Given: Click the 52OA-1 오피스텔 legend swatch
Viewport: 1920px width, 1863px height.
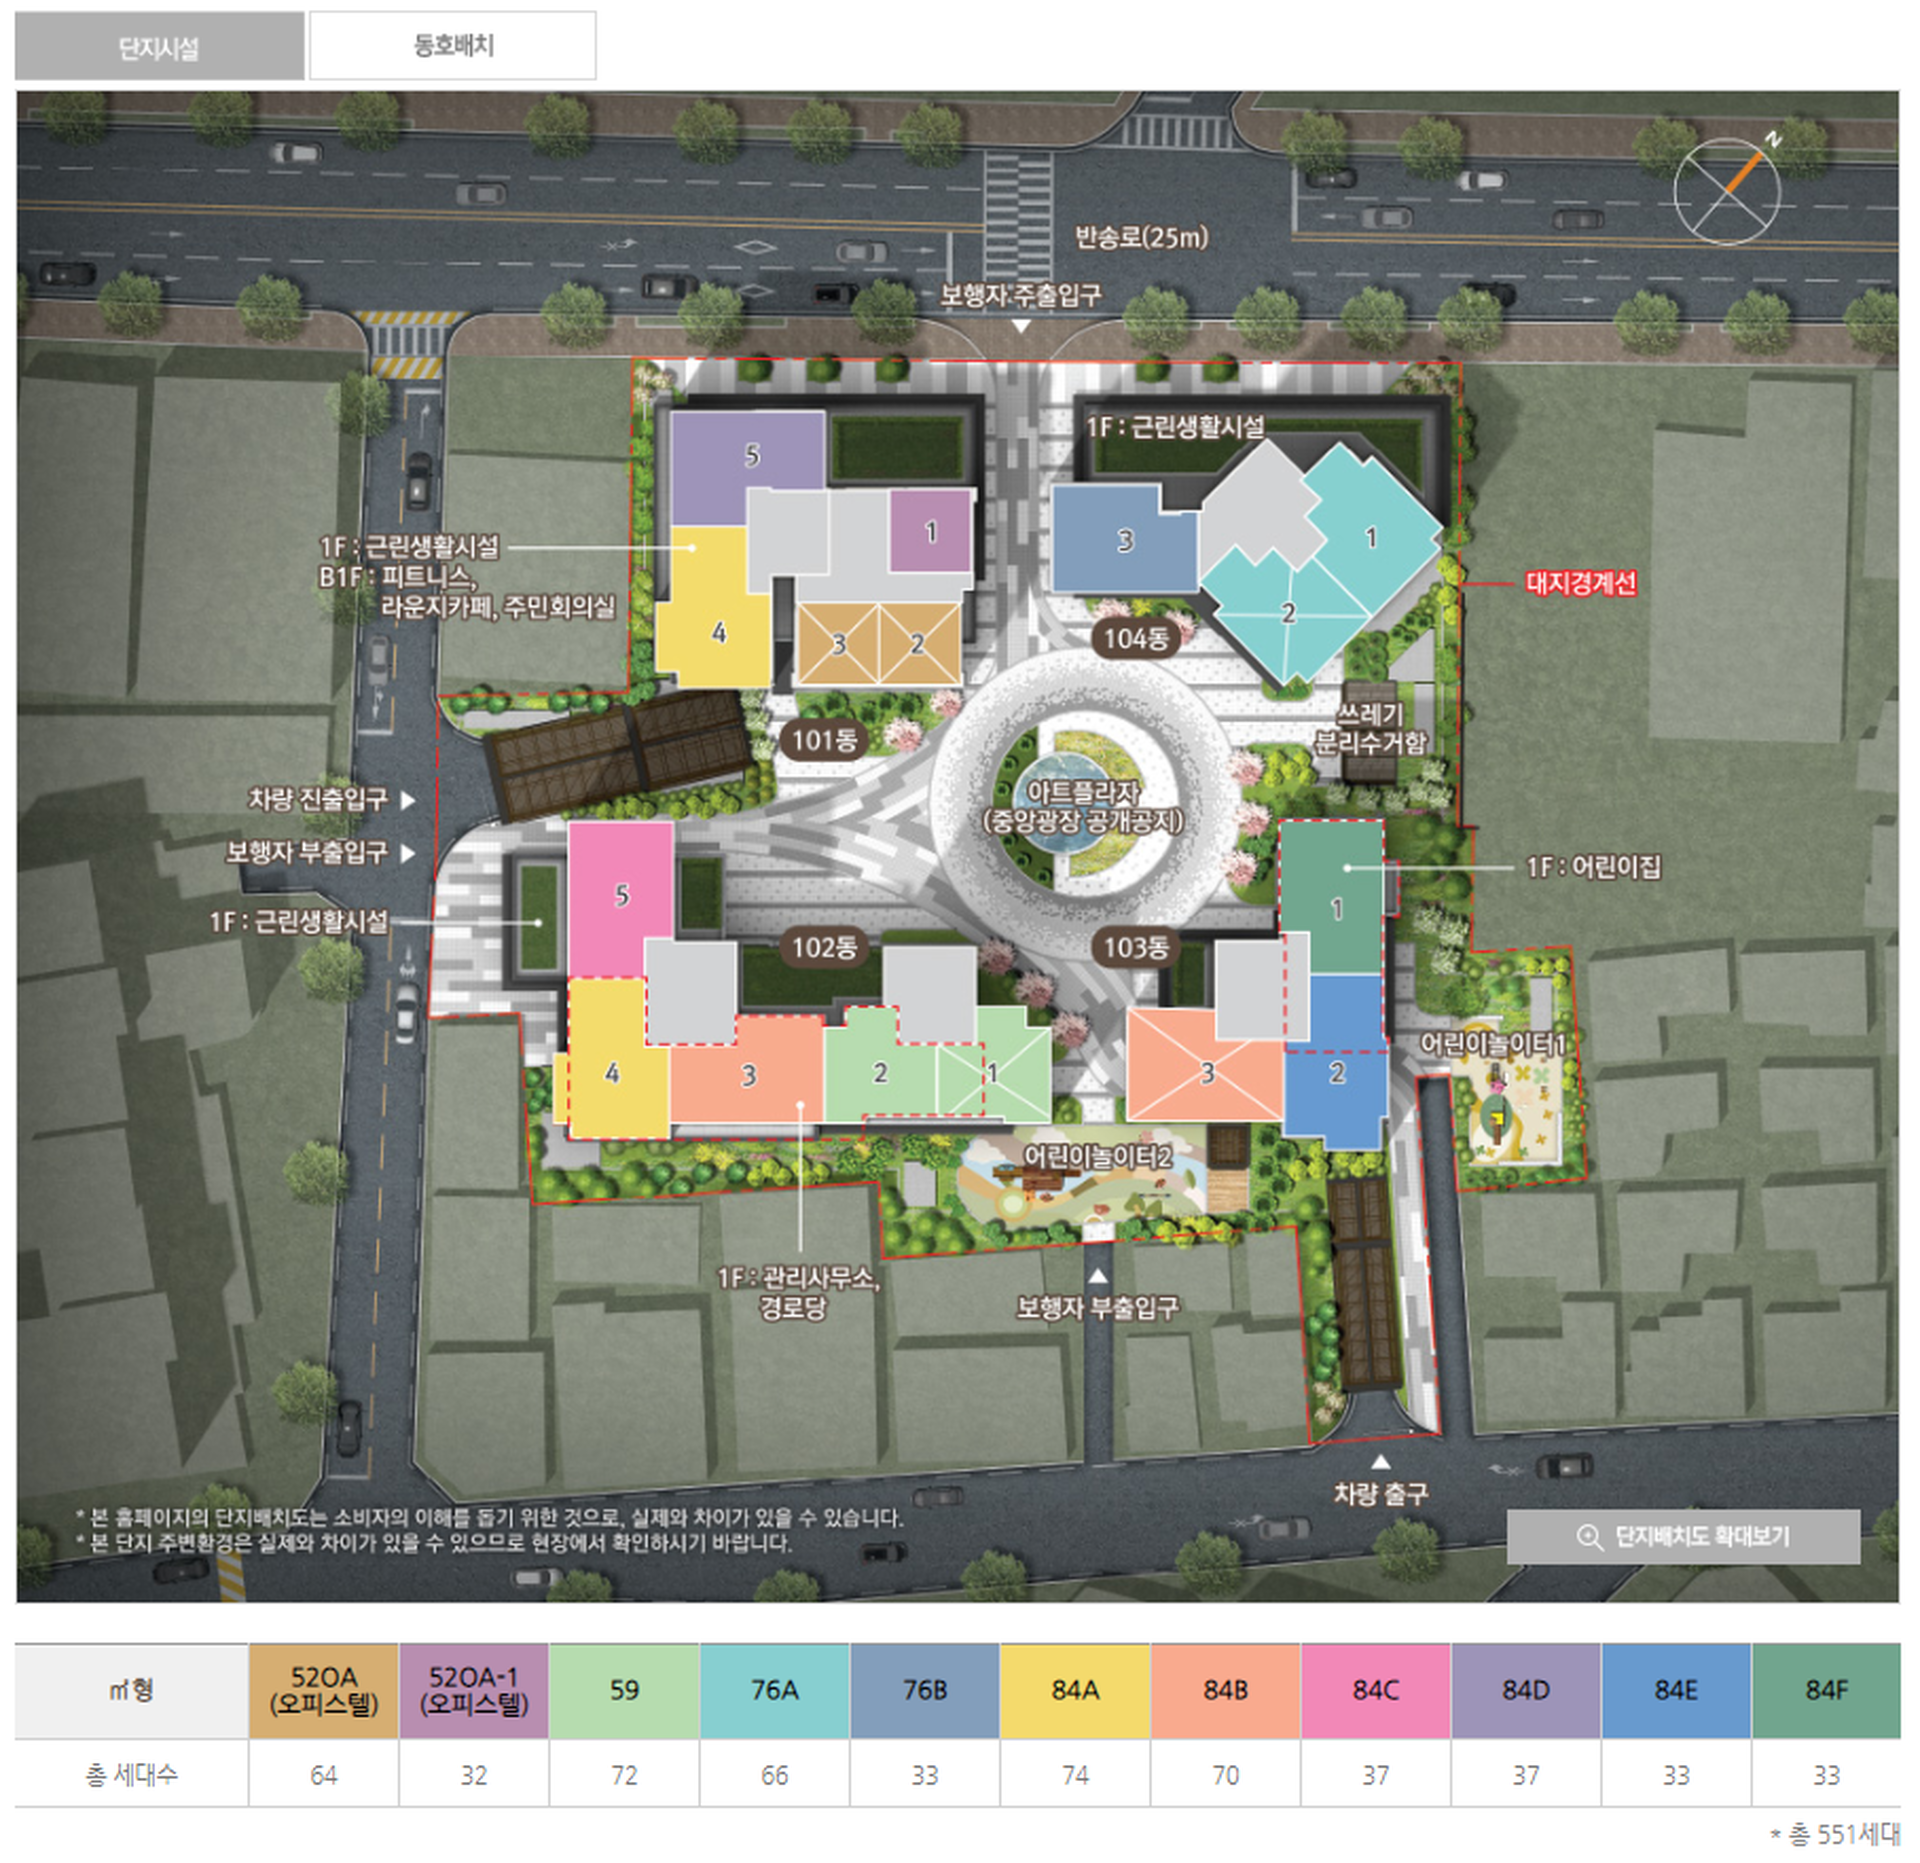Looking at the screenshot, I should [x=474, y=1691].
